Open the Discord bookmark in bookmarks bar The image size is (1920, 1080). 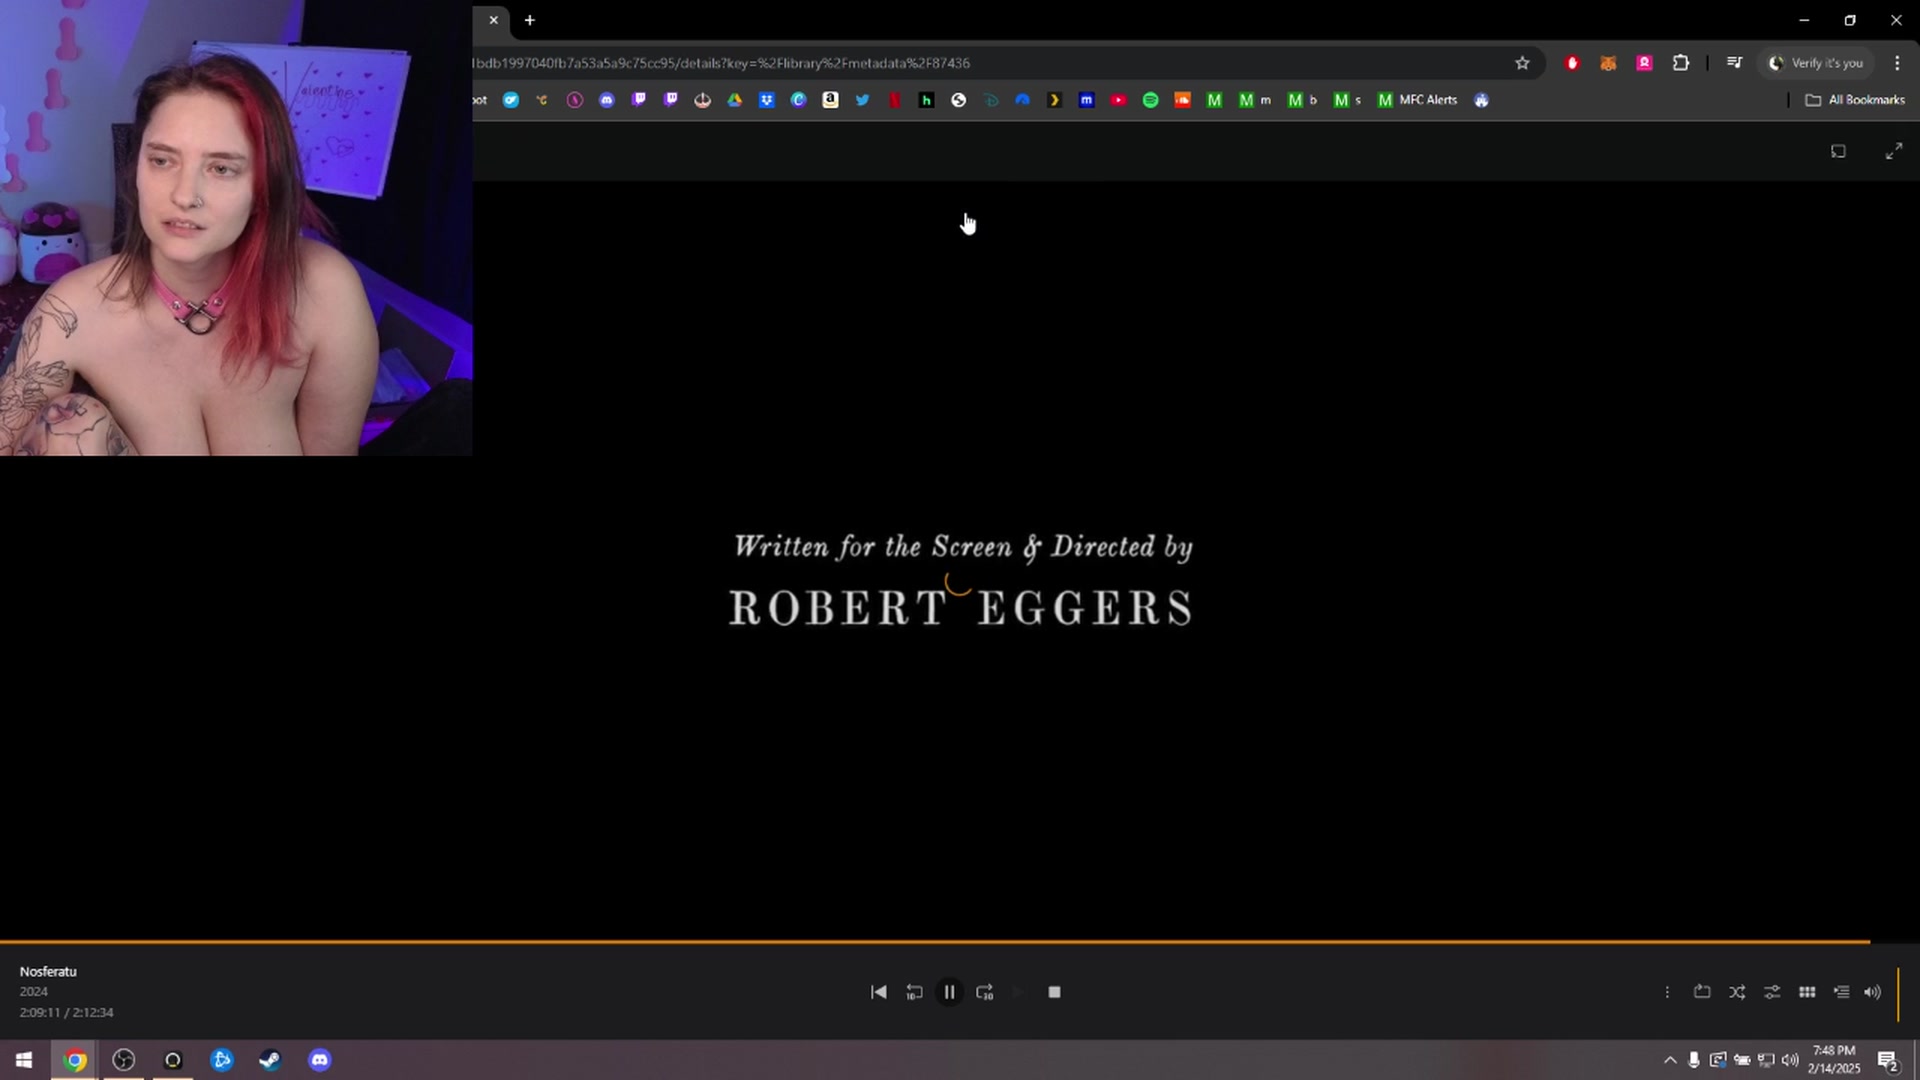pyautogui.click(x=606, y=100)
